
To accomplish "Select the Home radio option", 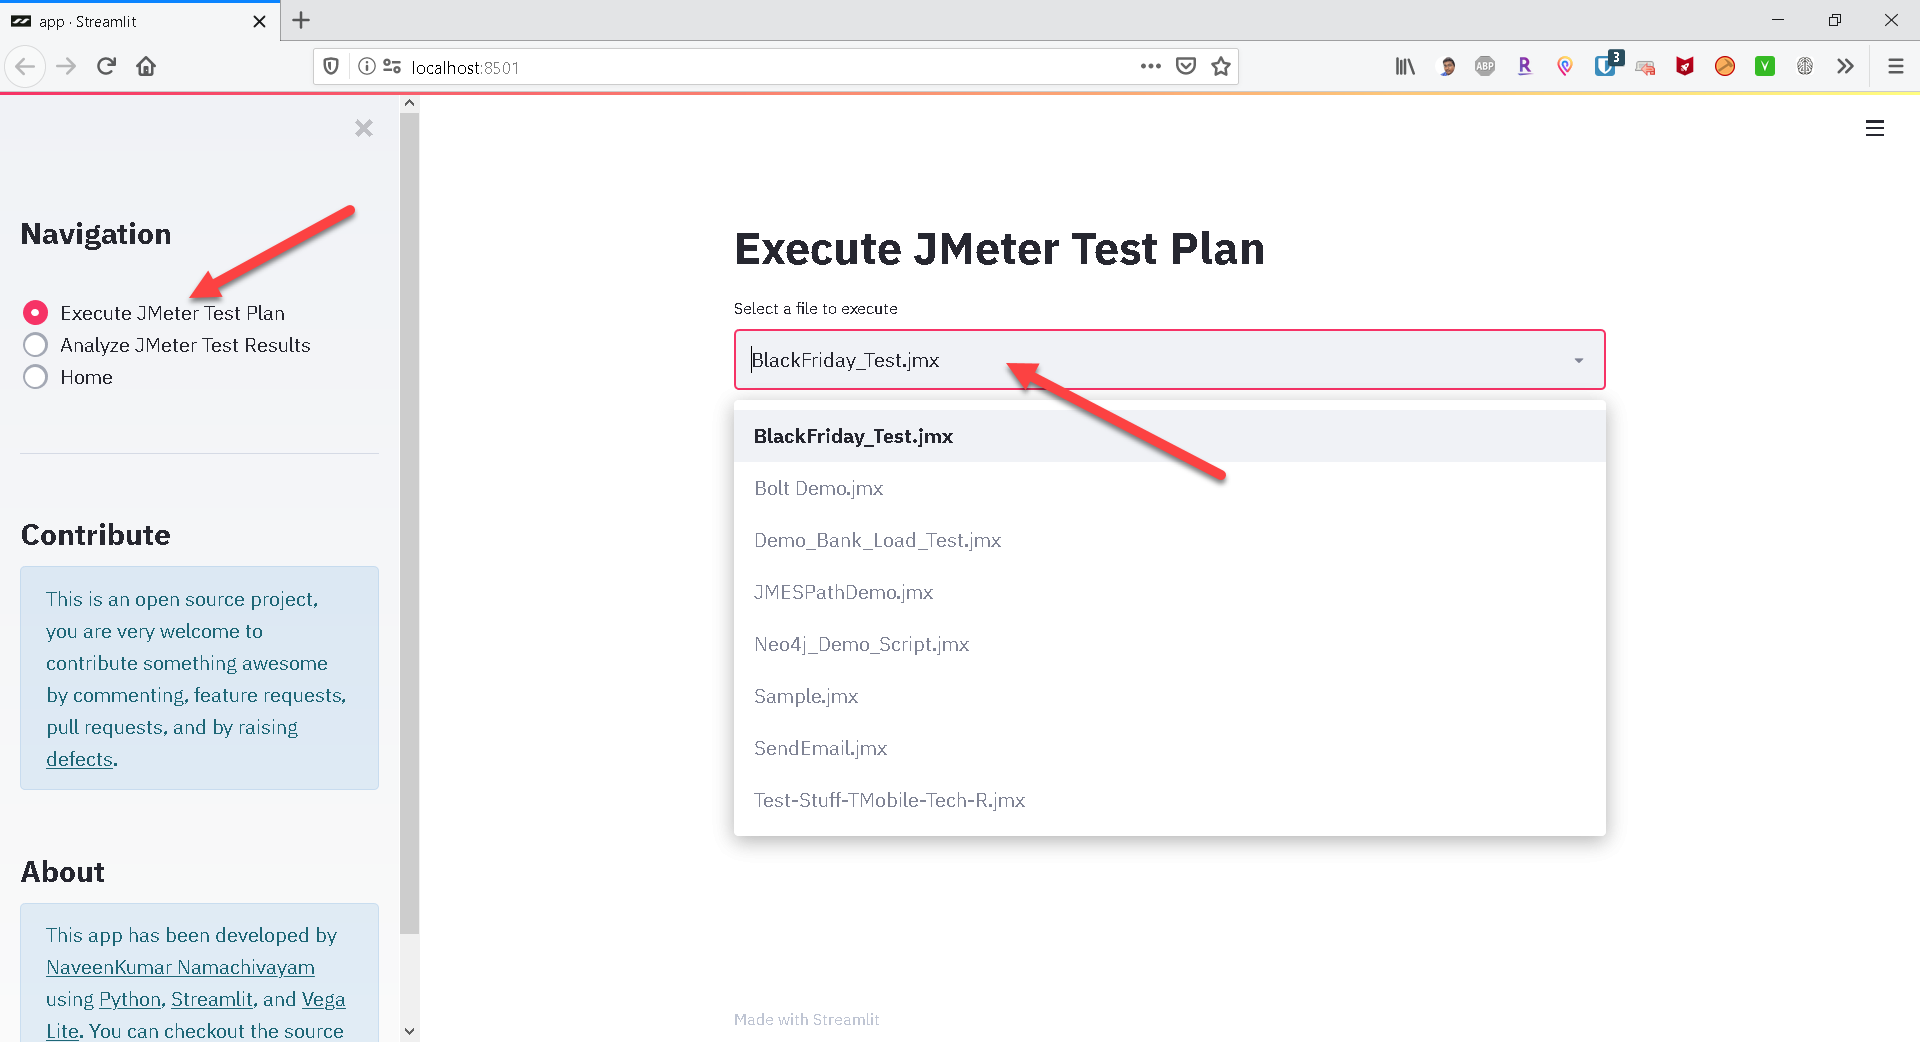I will pos(35,377).
